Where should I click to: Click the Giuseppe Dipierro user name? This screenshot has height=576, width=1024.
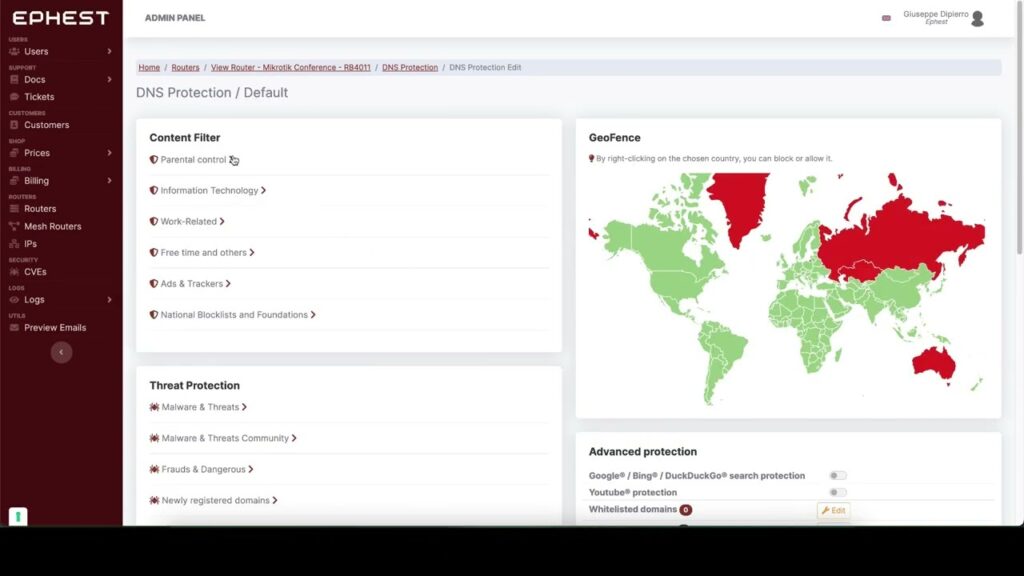point(936,14)
